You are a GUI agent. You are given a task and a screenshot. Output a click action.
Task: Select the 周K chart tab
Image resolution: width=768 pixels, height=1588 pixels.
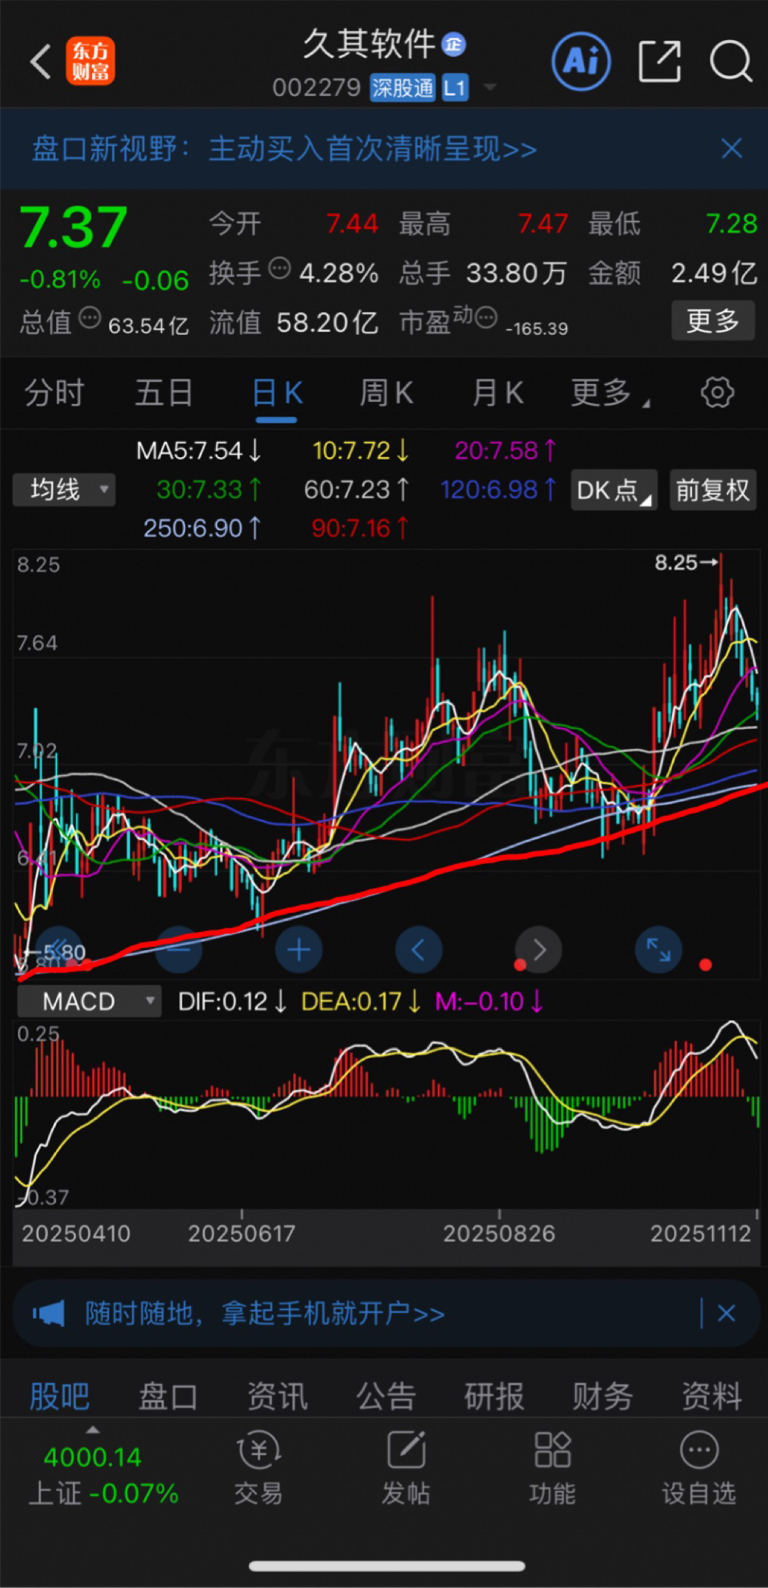(387, 393)
